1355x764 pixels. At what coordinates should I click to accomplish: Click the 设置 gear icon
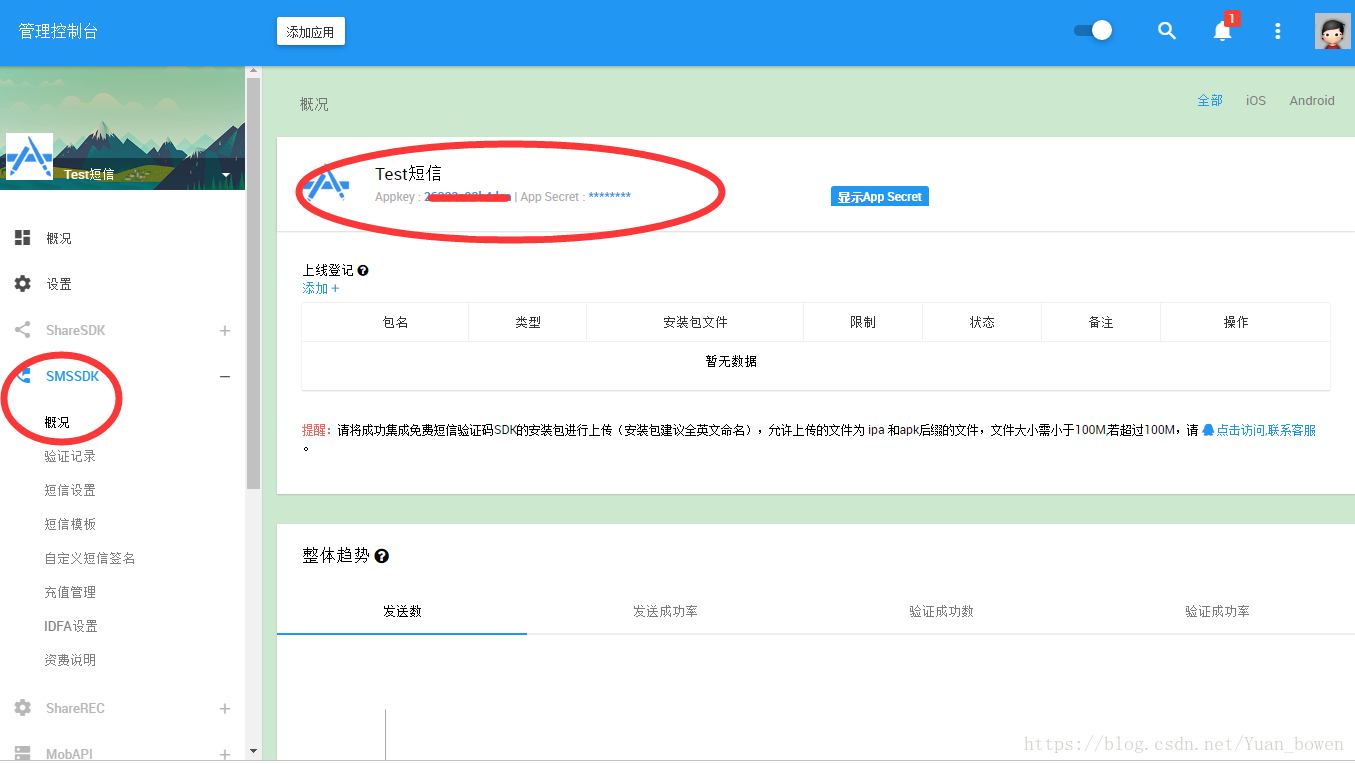tap(22, 284)
